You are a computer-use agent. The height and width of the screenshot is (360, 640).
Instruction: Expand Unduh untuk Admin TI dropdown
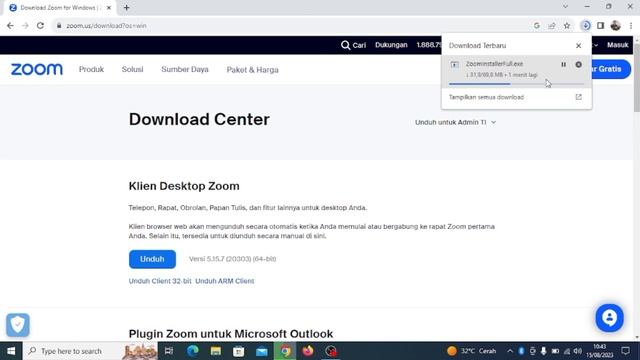456,122
